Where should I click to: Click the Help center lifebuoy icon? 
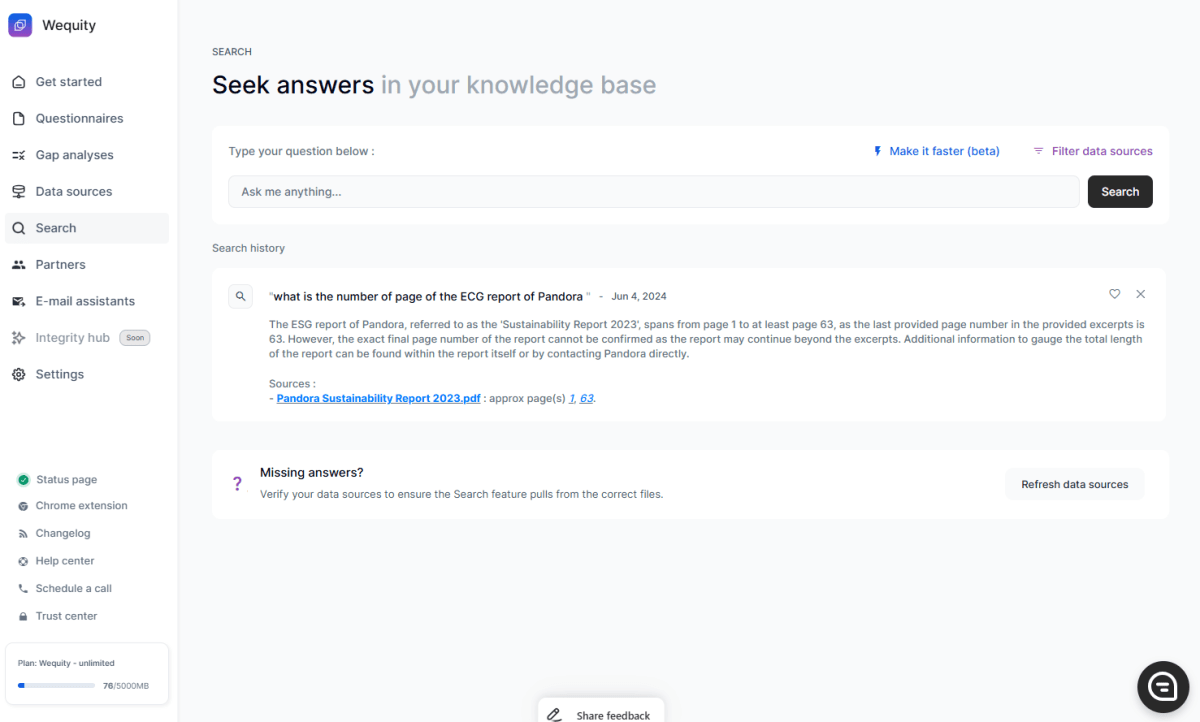tap(23, 561)
